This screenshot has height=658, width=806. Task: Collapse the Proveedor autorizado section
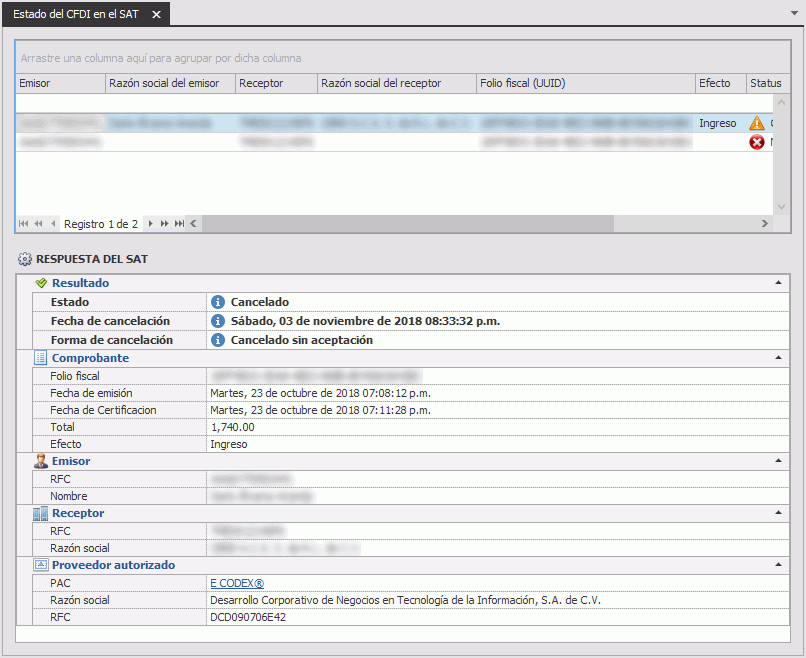[x=778, y=565]
